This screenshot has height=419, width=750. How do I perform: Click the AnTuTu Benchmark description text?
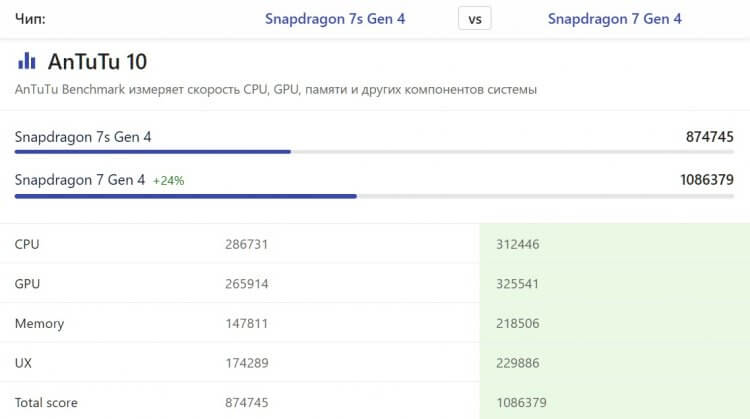click(x=276, y=89)
